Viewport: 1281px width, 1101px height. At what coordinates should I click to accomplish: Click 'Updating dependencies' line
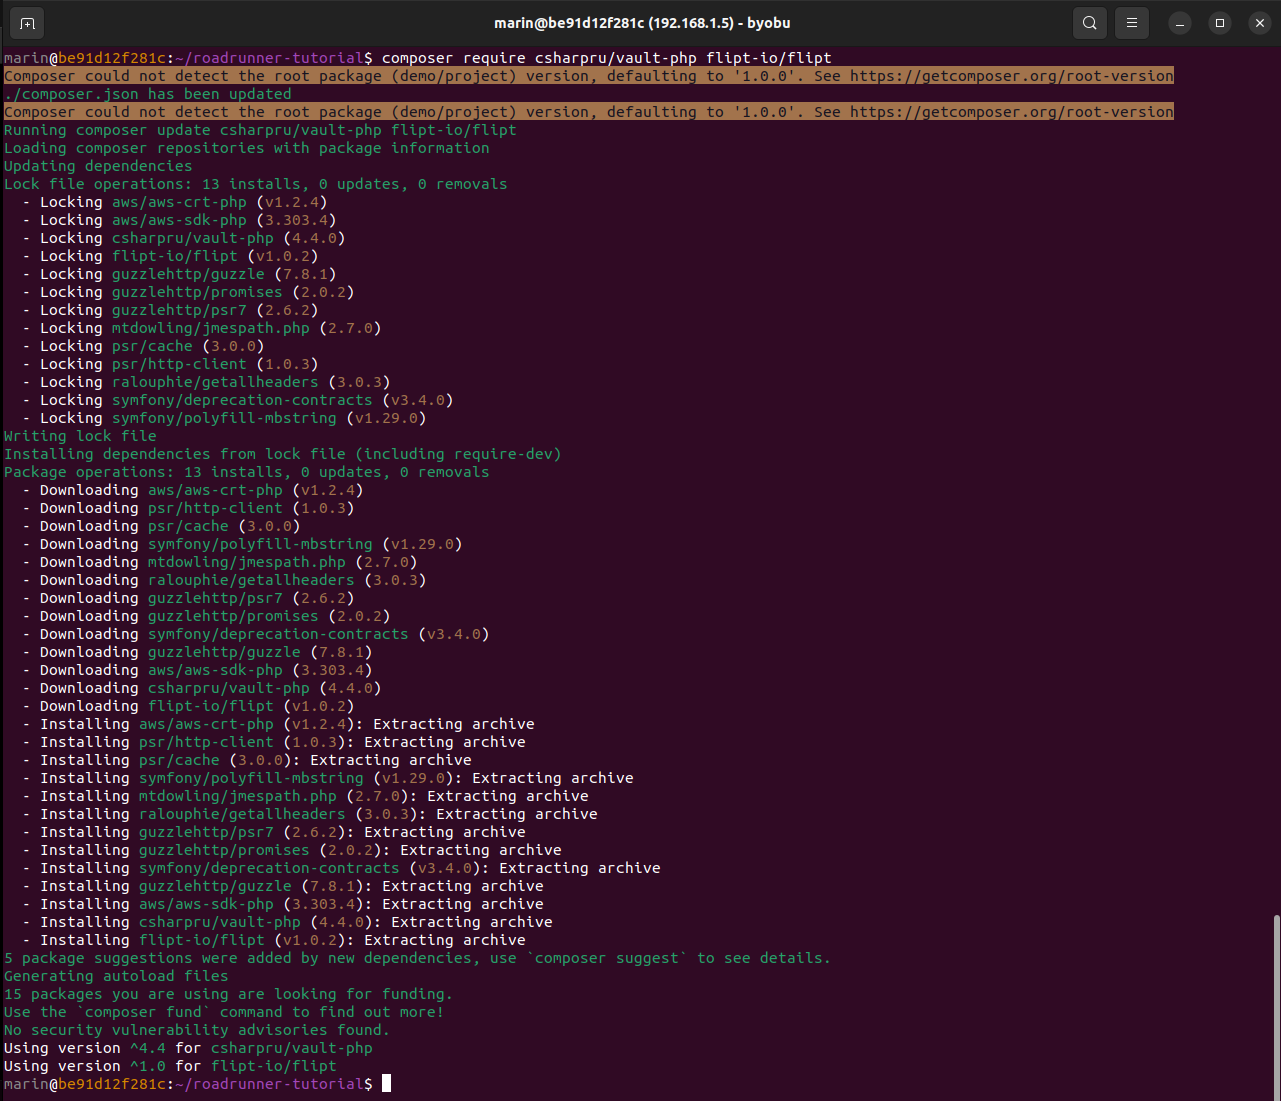(x=98, y=166)
